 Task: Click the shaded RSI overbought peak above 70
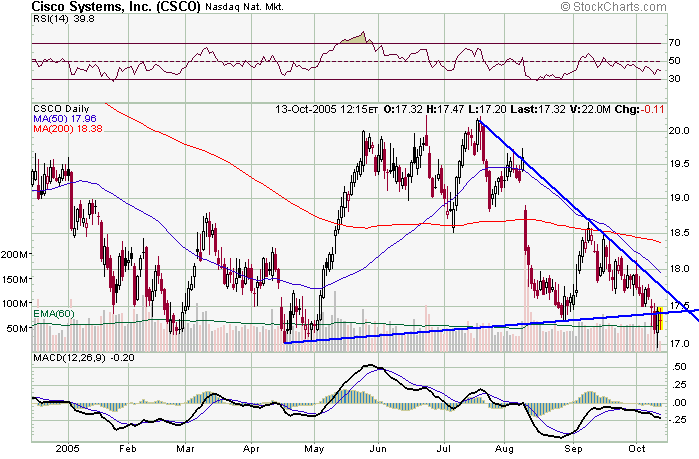pyautogui.click(x=358, y=39)
